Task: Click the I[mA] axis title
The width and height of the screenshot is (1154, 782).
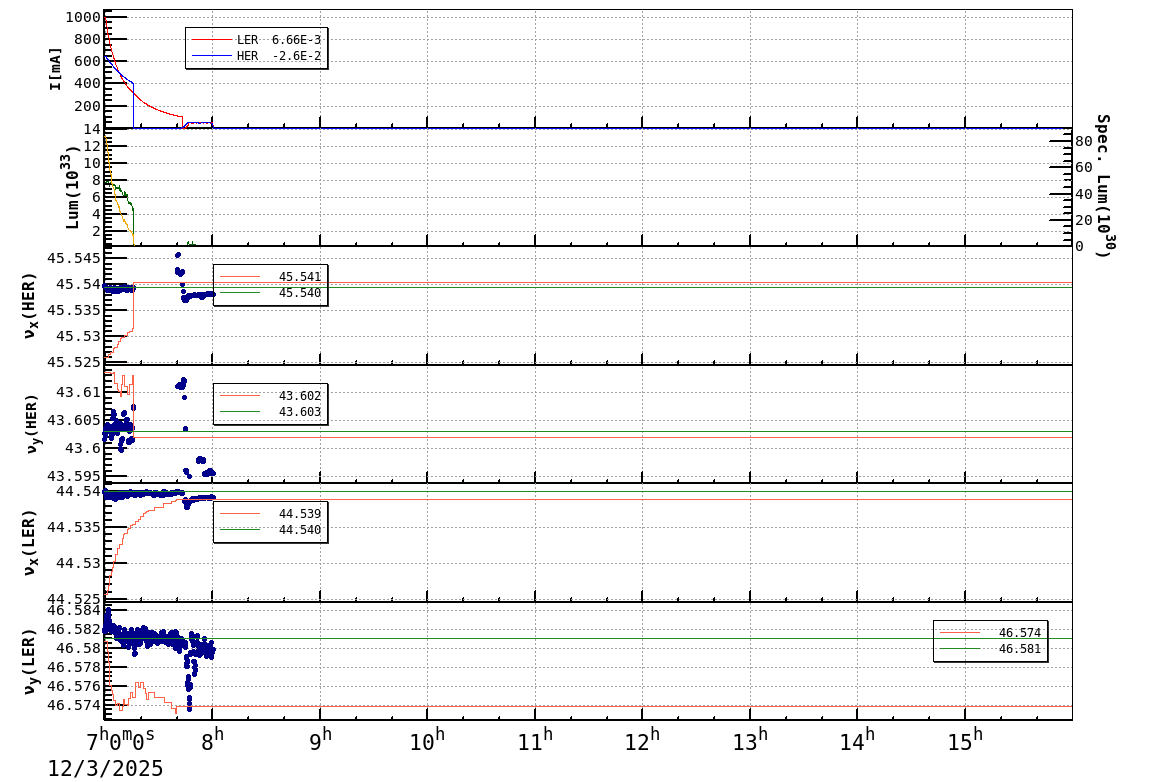Action: (x=56, y=68)
